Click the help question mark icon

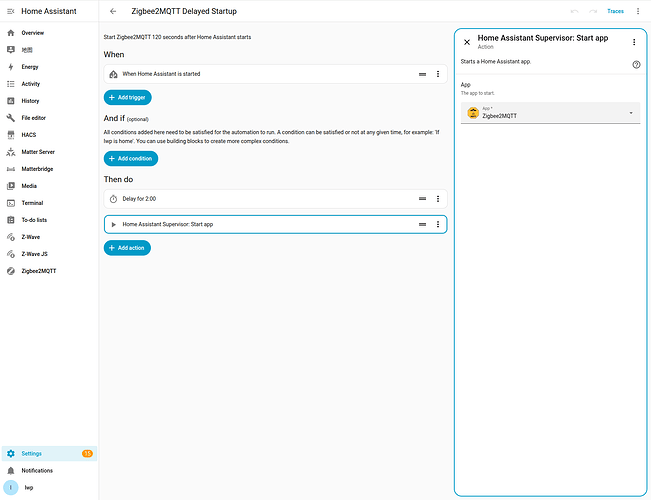coord(636,64)
